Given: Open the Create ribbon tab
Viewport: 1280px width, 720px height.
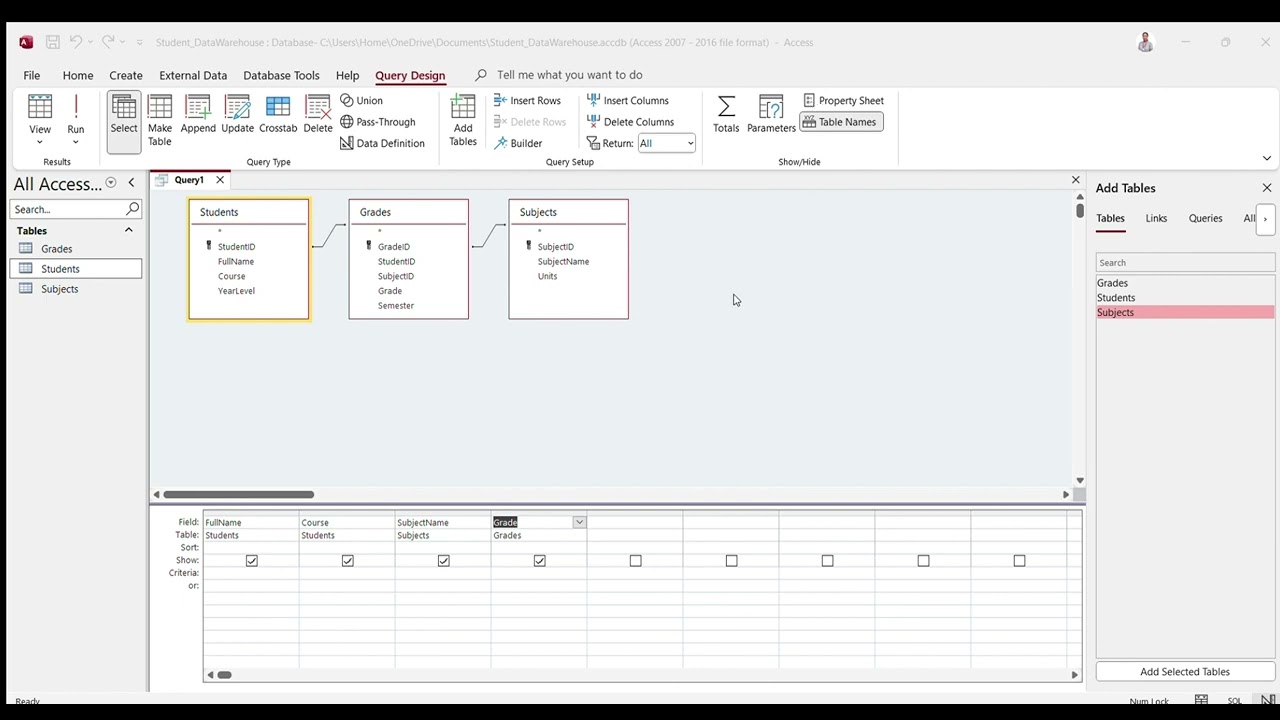Looking at the screenshot, I should coord(126,75).
